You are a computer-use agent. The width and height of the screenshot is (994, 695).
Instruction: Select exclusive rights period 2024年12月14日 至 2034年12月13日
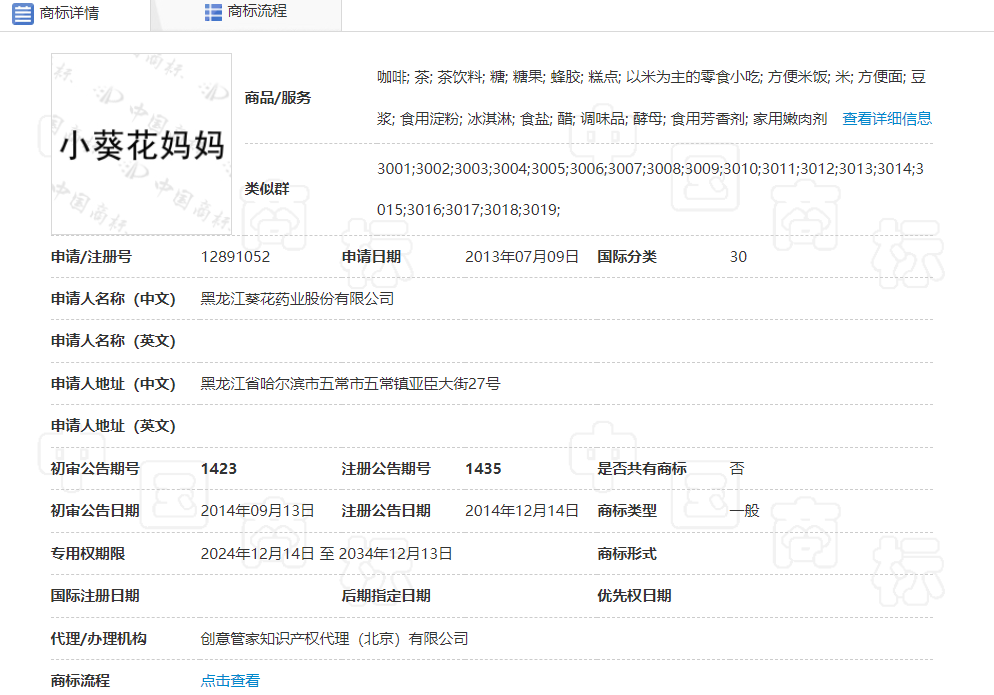326,554
